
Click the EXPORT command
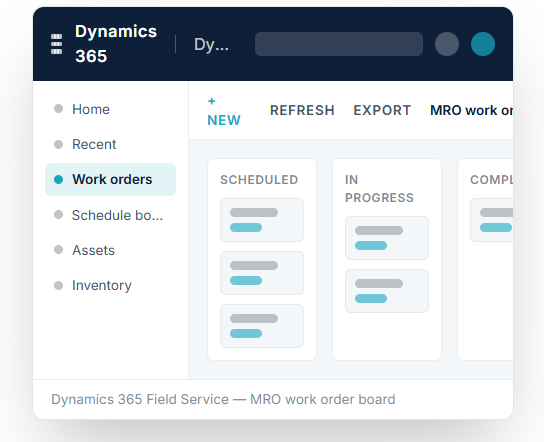(x=382, y=110)
